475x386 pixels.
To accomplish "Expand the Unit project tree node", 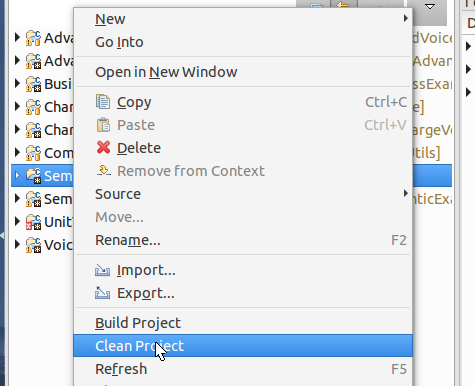I will pos(17,221).
